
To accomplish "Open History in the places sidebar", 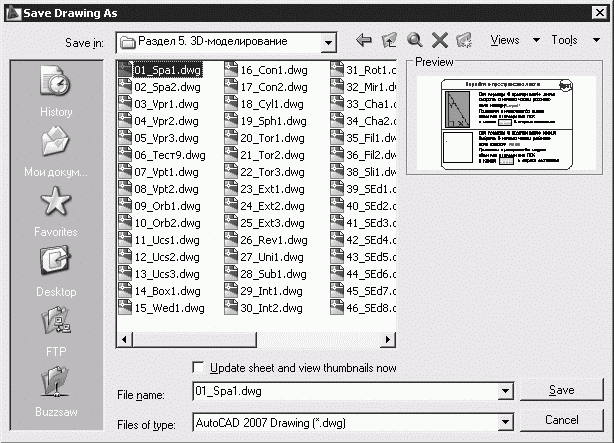I will point(56,91).
